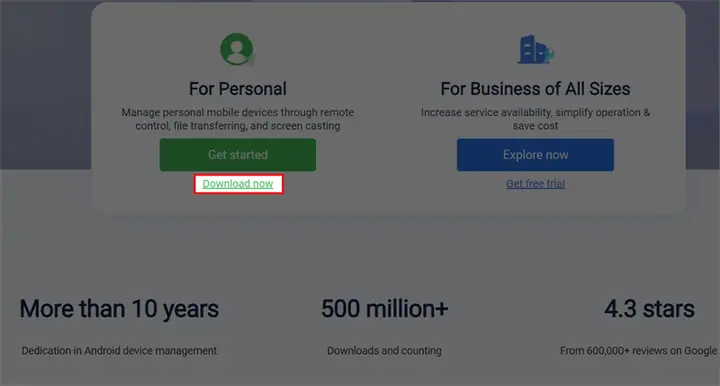
Task: Select the For Business of All Sizes heading
Action: [535, 89]
